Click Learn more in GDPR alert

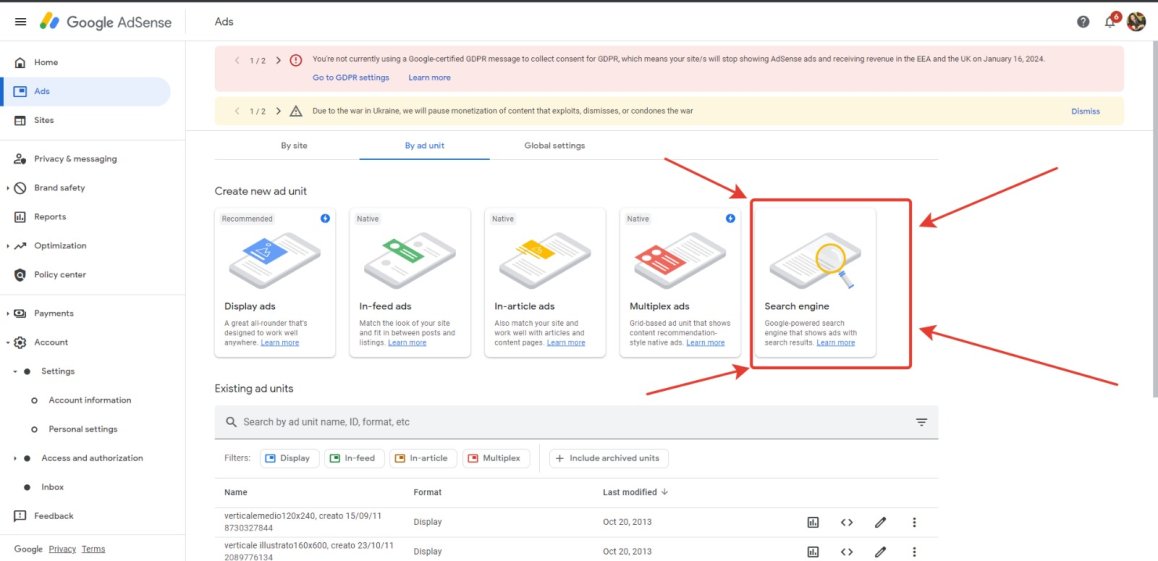[x=429, y=78]
